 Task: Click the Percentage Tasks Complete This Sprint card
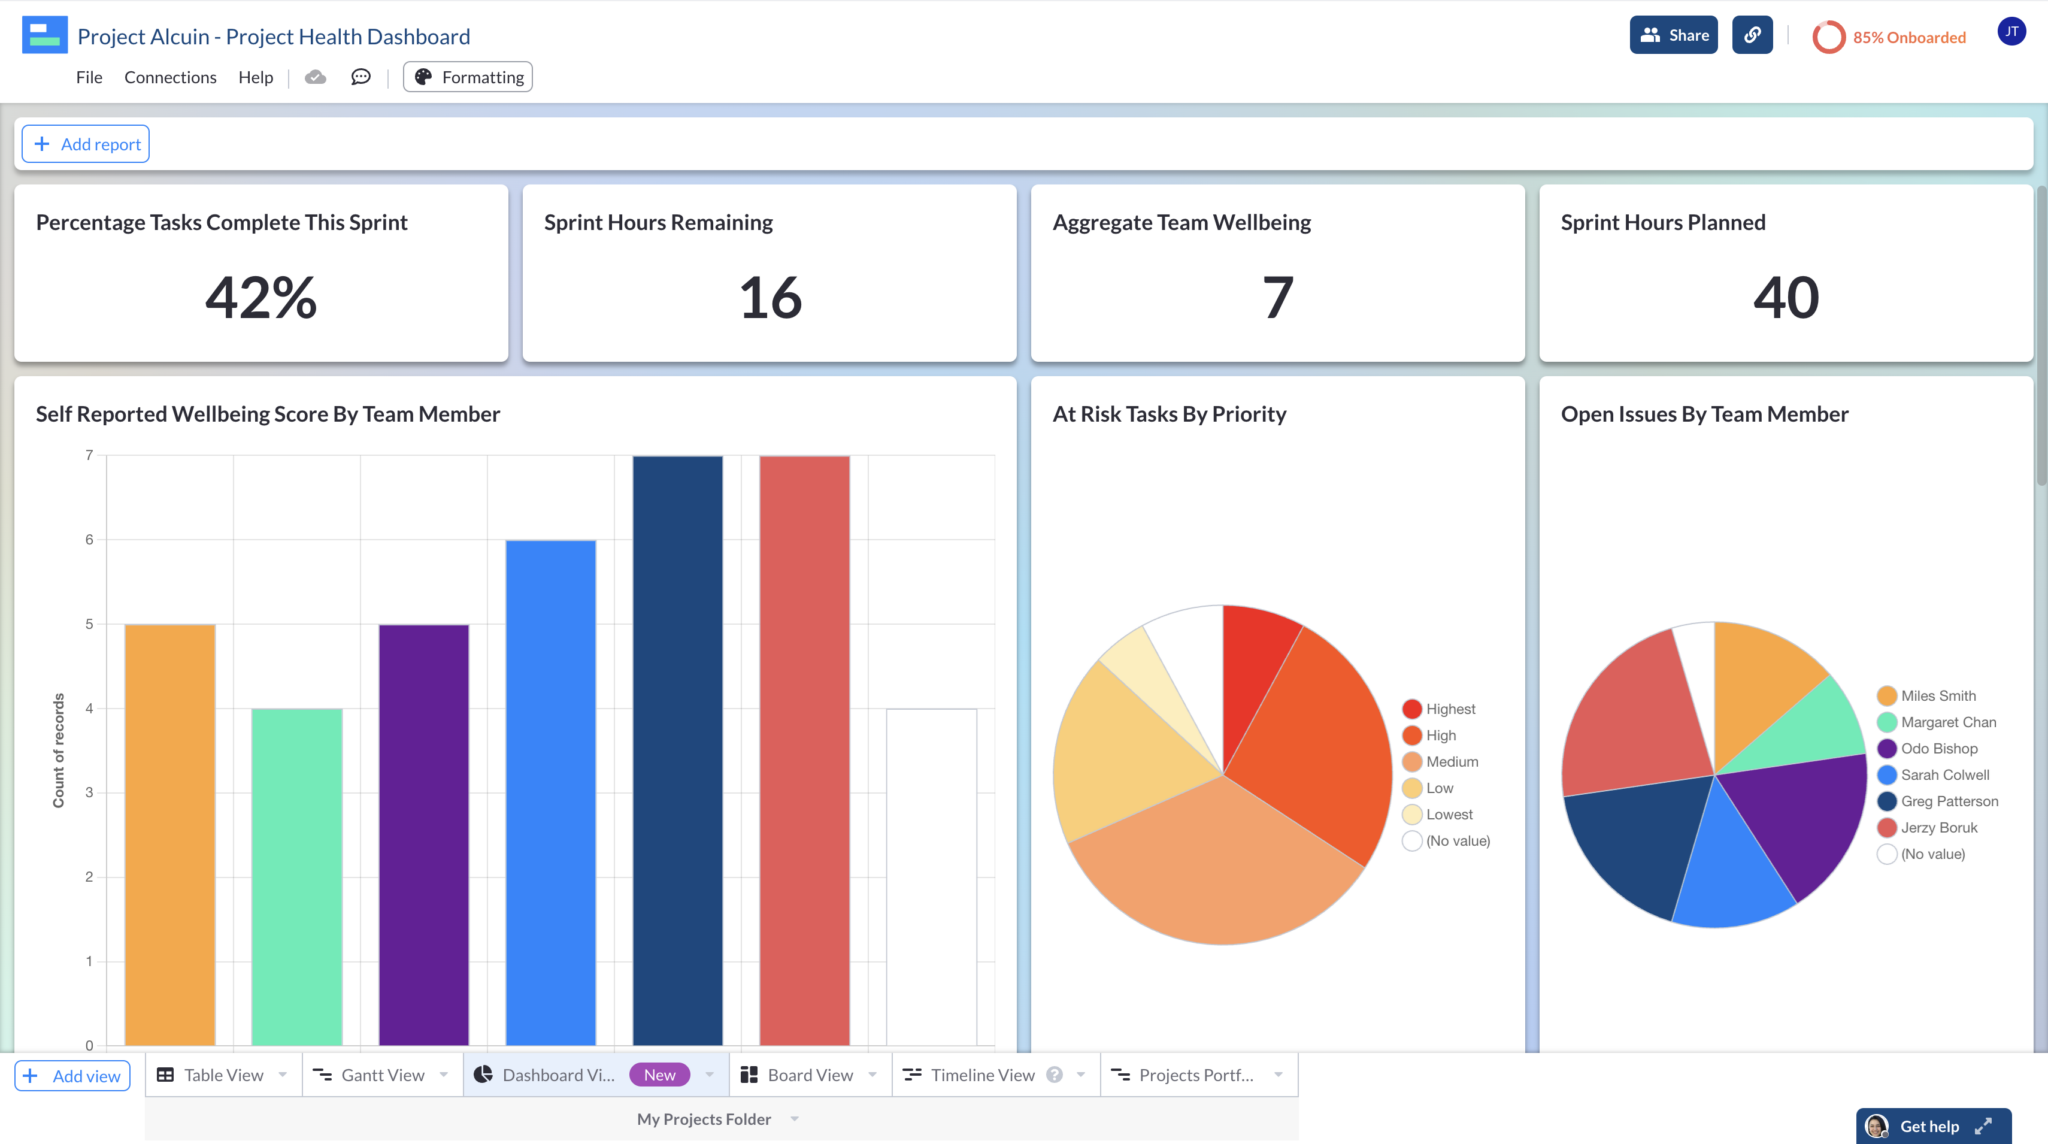261,273
